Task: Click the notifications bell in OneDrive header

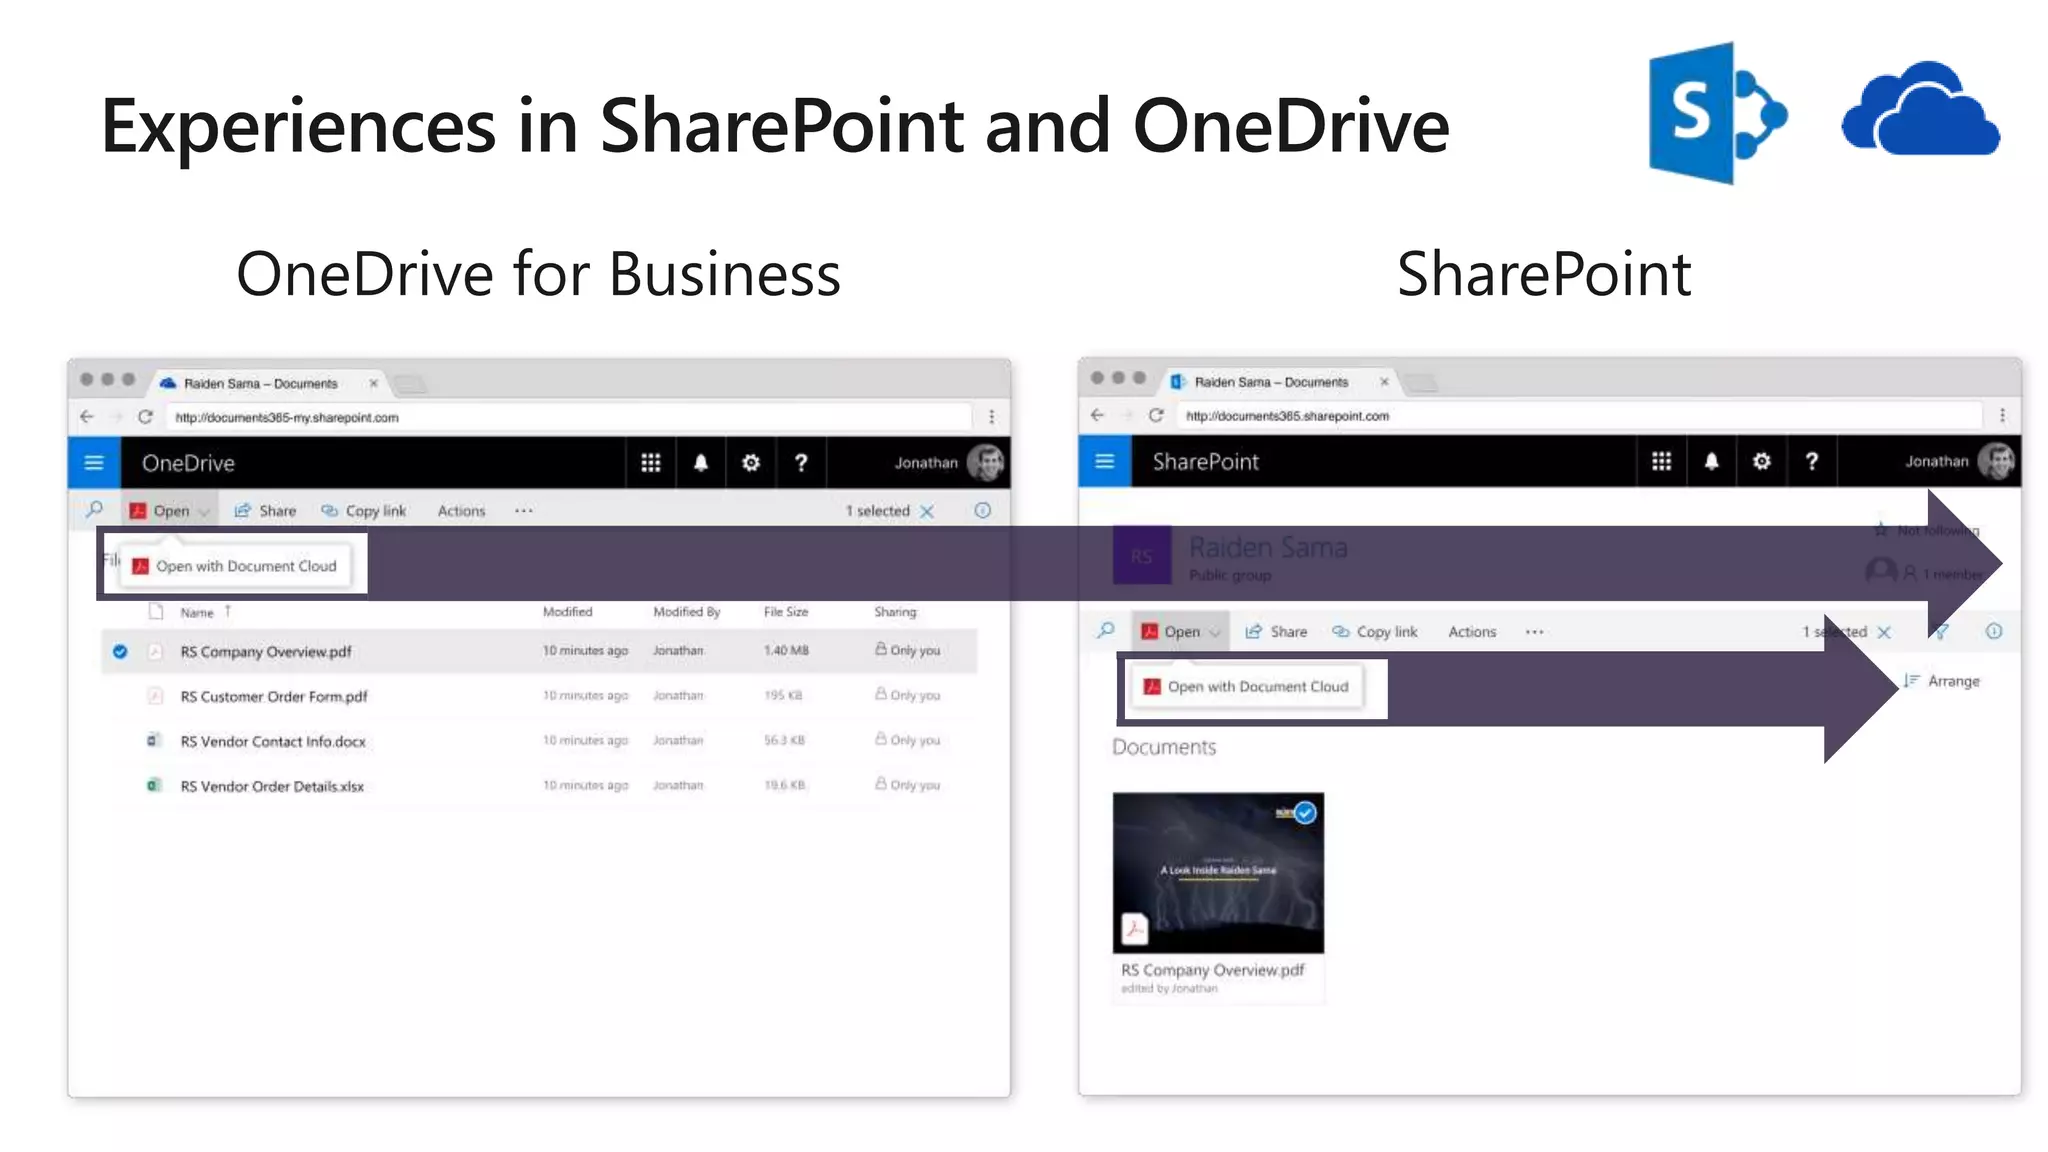Action: (701, 463)
